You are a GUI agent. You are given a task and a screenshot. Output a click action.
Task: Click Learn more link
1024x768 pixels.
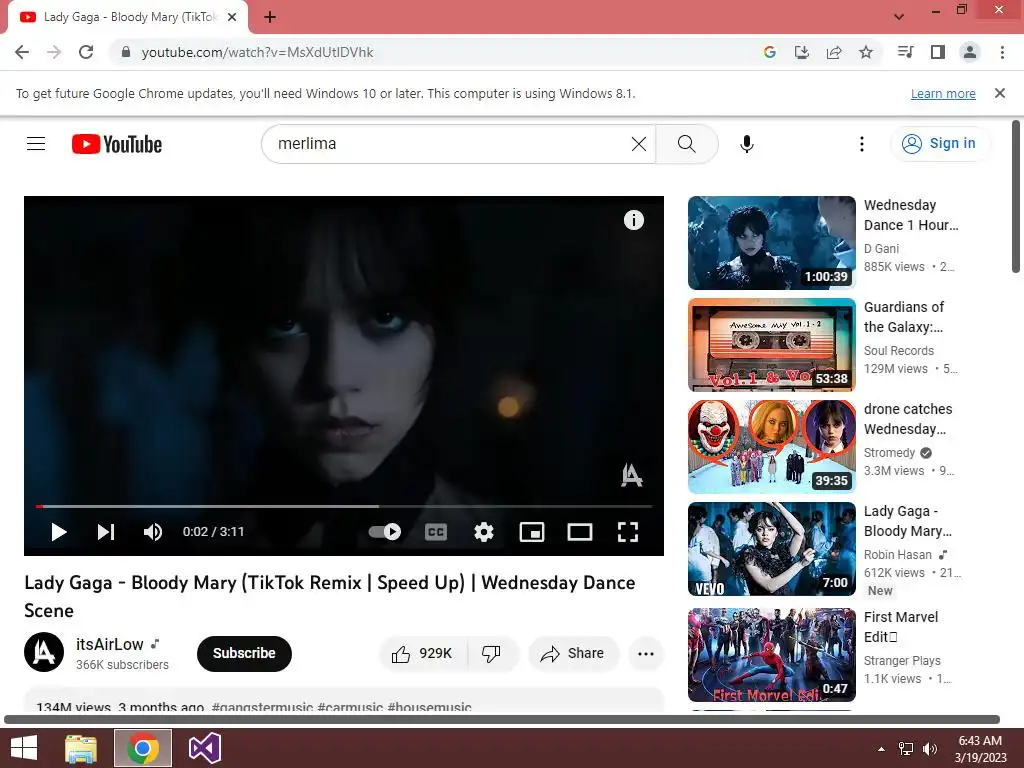click(x=943, y=93)
